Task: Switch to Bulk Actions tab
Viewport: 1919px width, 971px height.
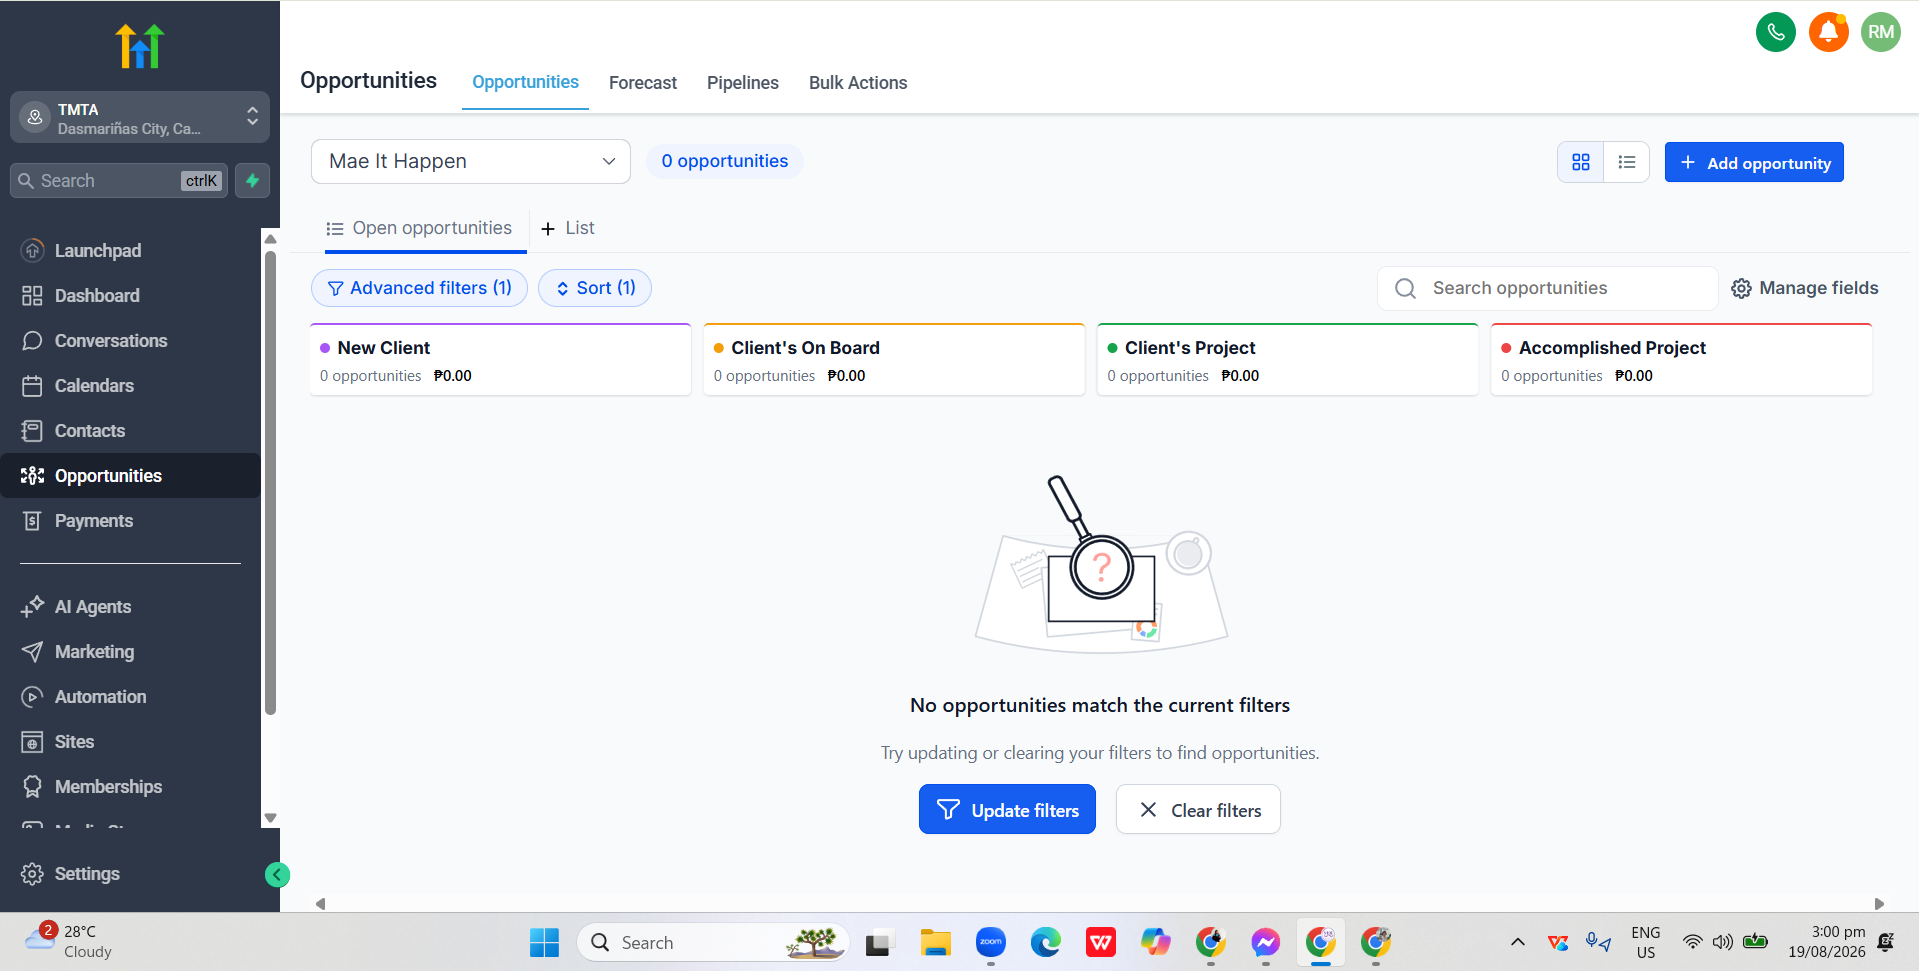Action: 858,83
